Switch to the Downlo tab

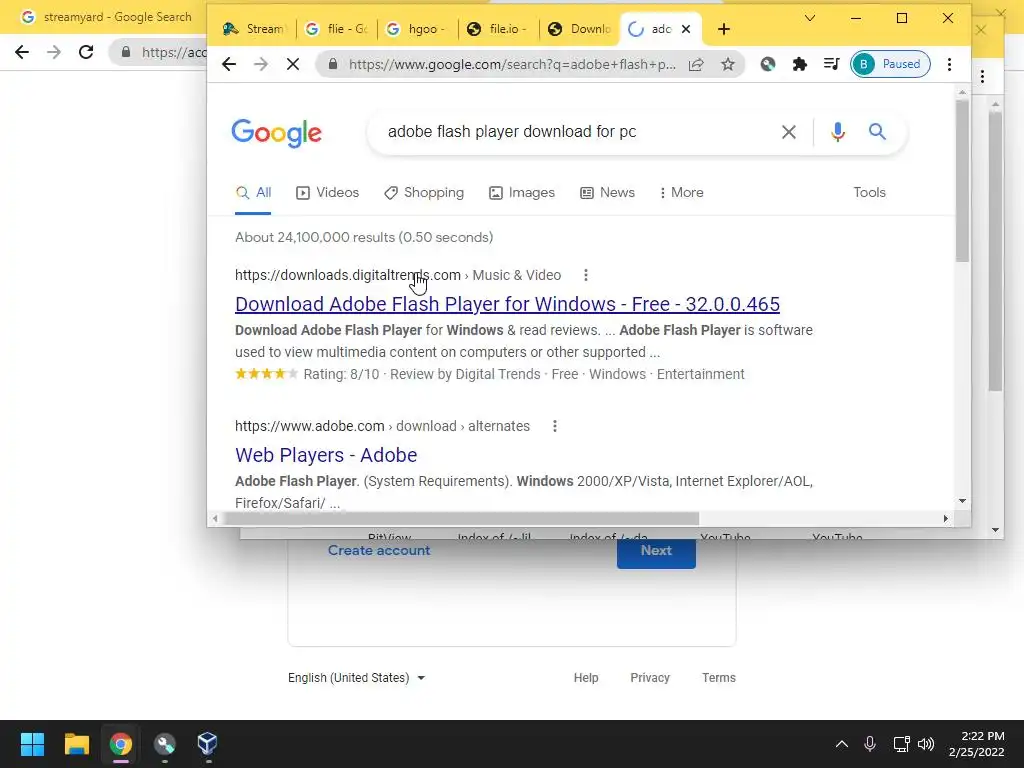[580, 29]
